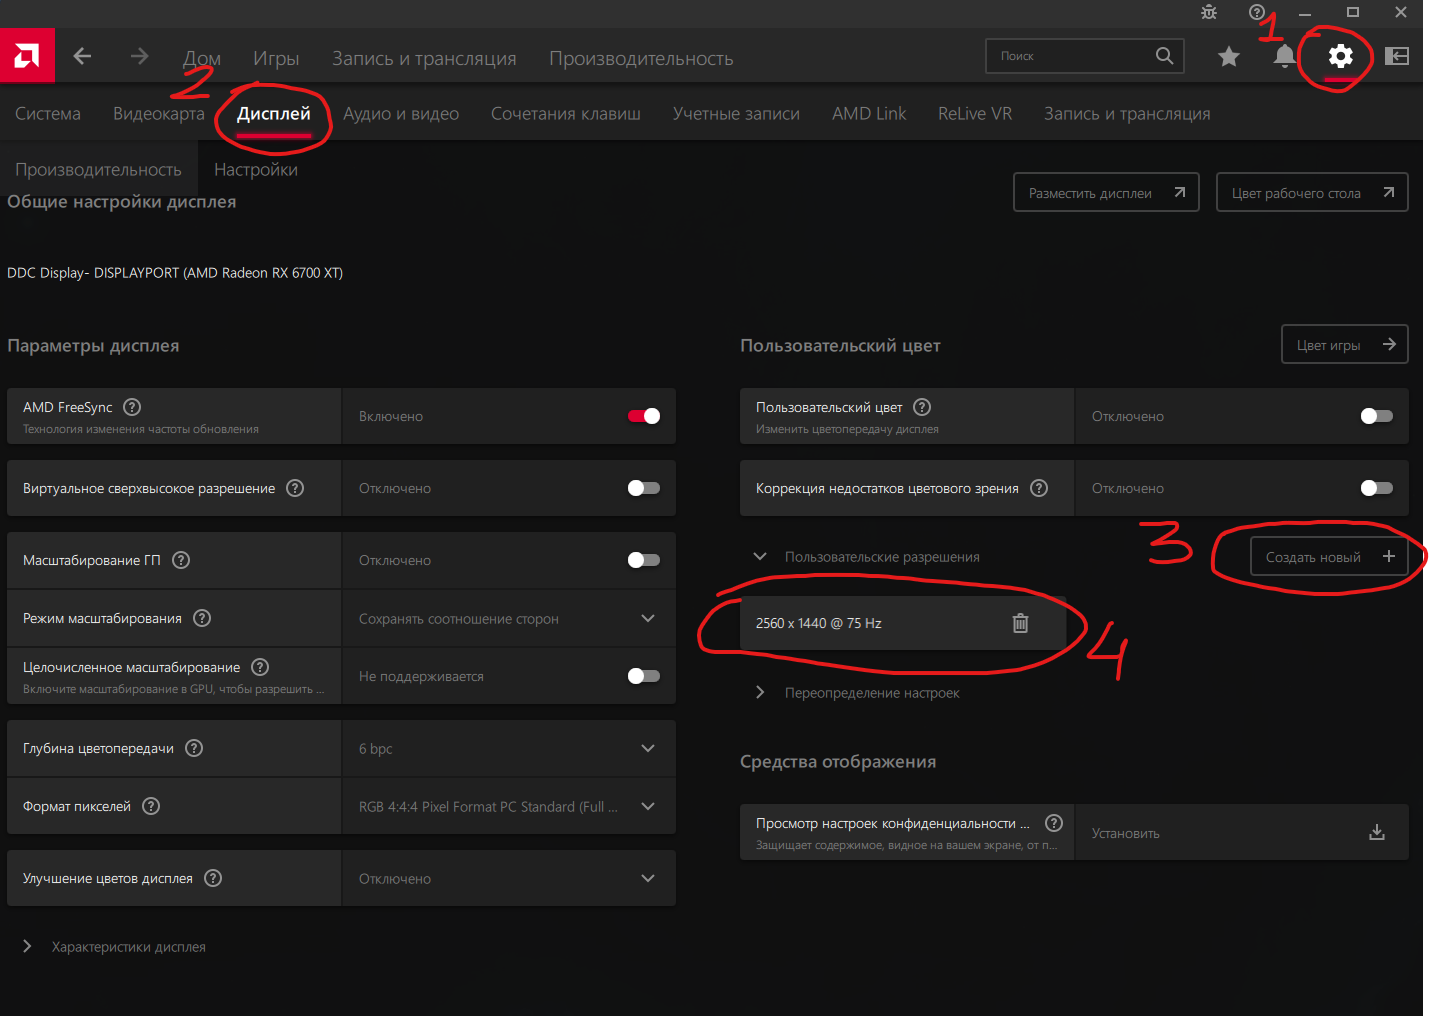This screenshot has height=1016, width=1429.
Task: Enable Virtual Super Resolution toggle
Action: point(644,488)
